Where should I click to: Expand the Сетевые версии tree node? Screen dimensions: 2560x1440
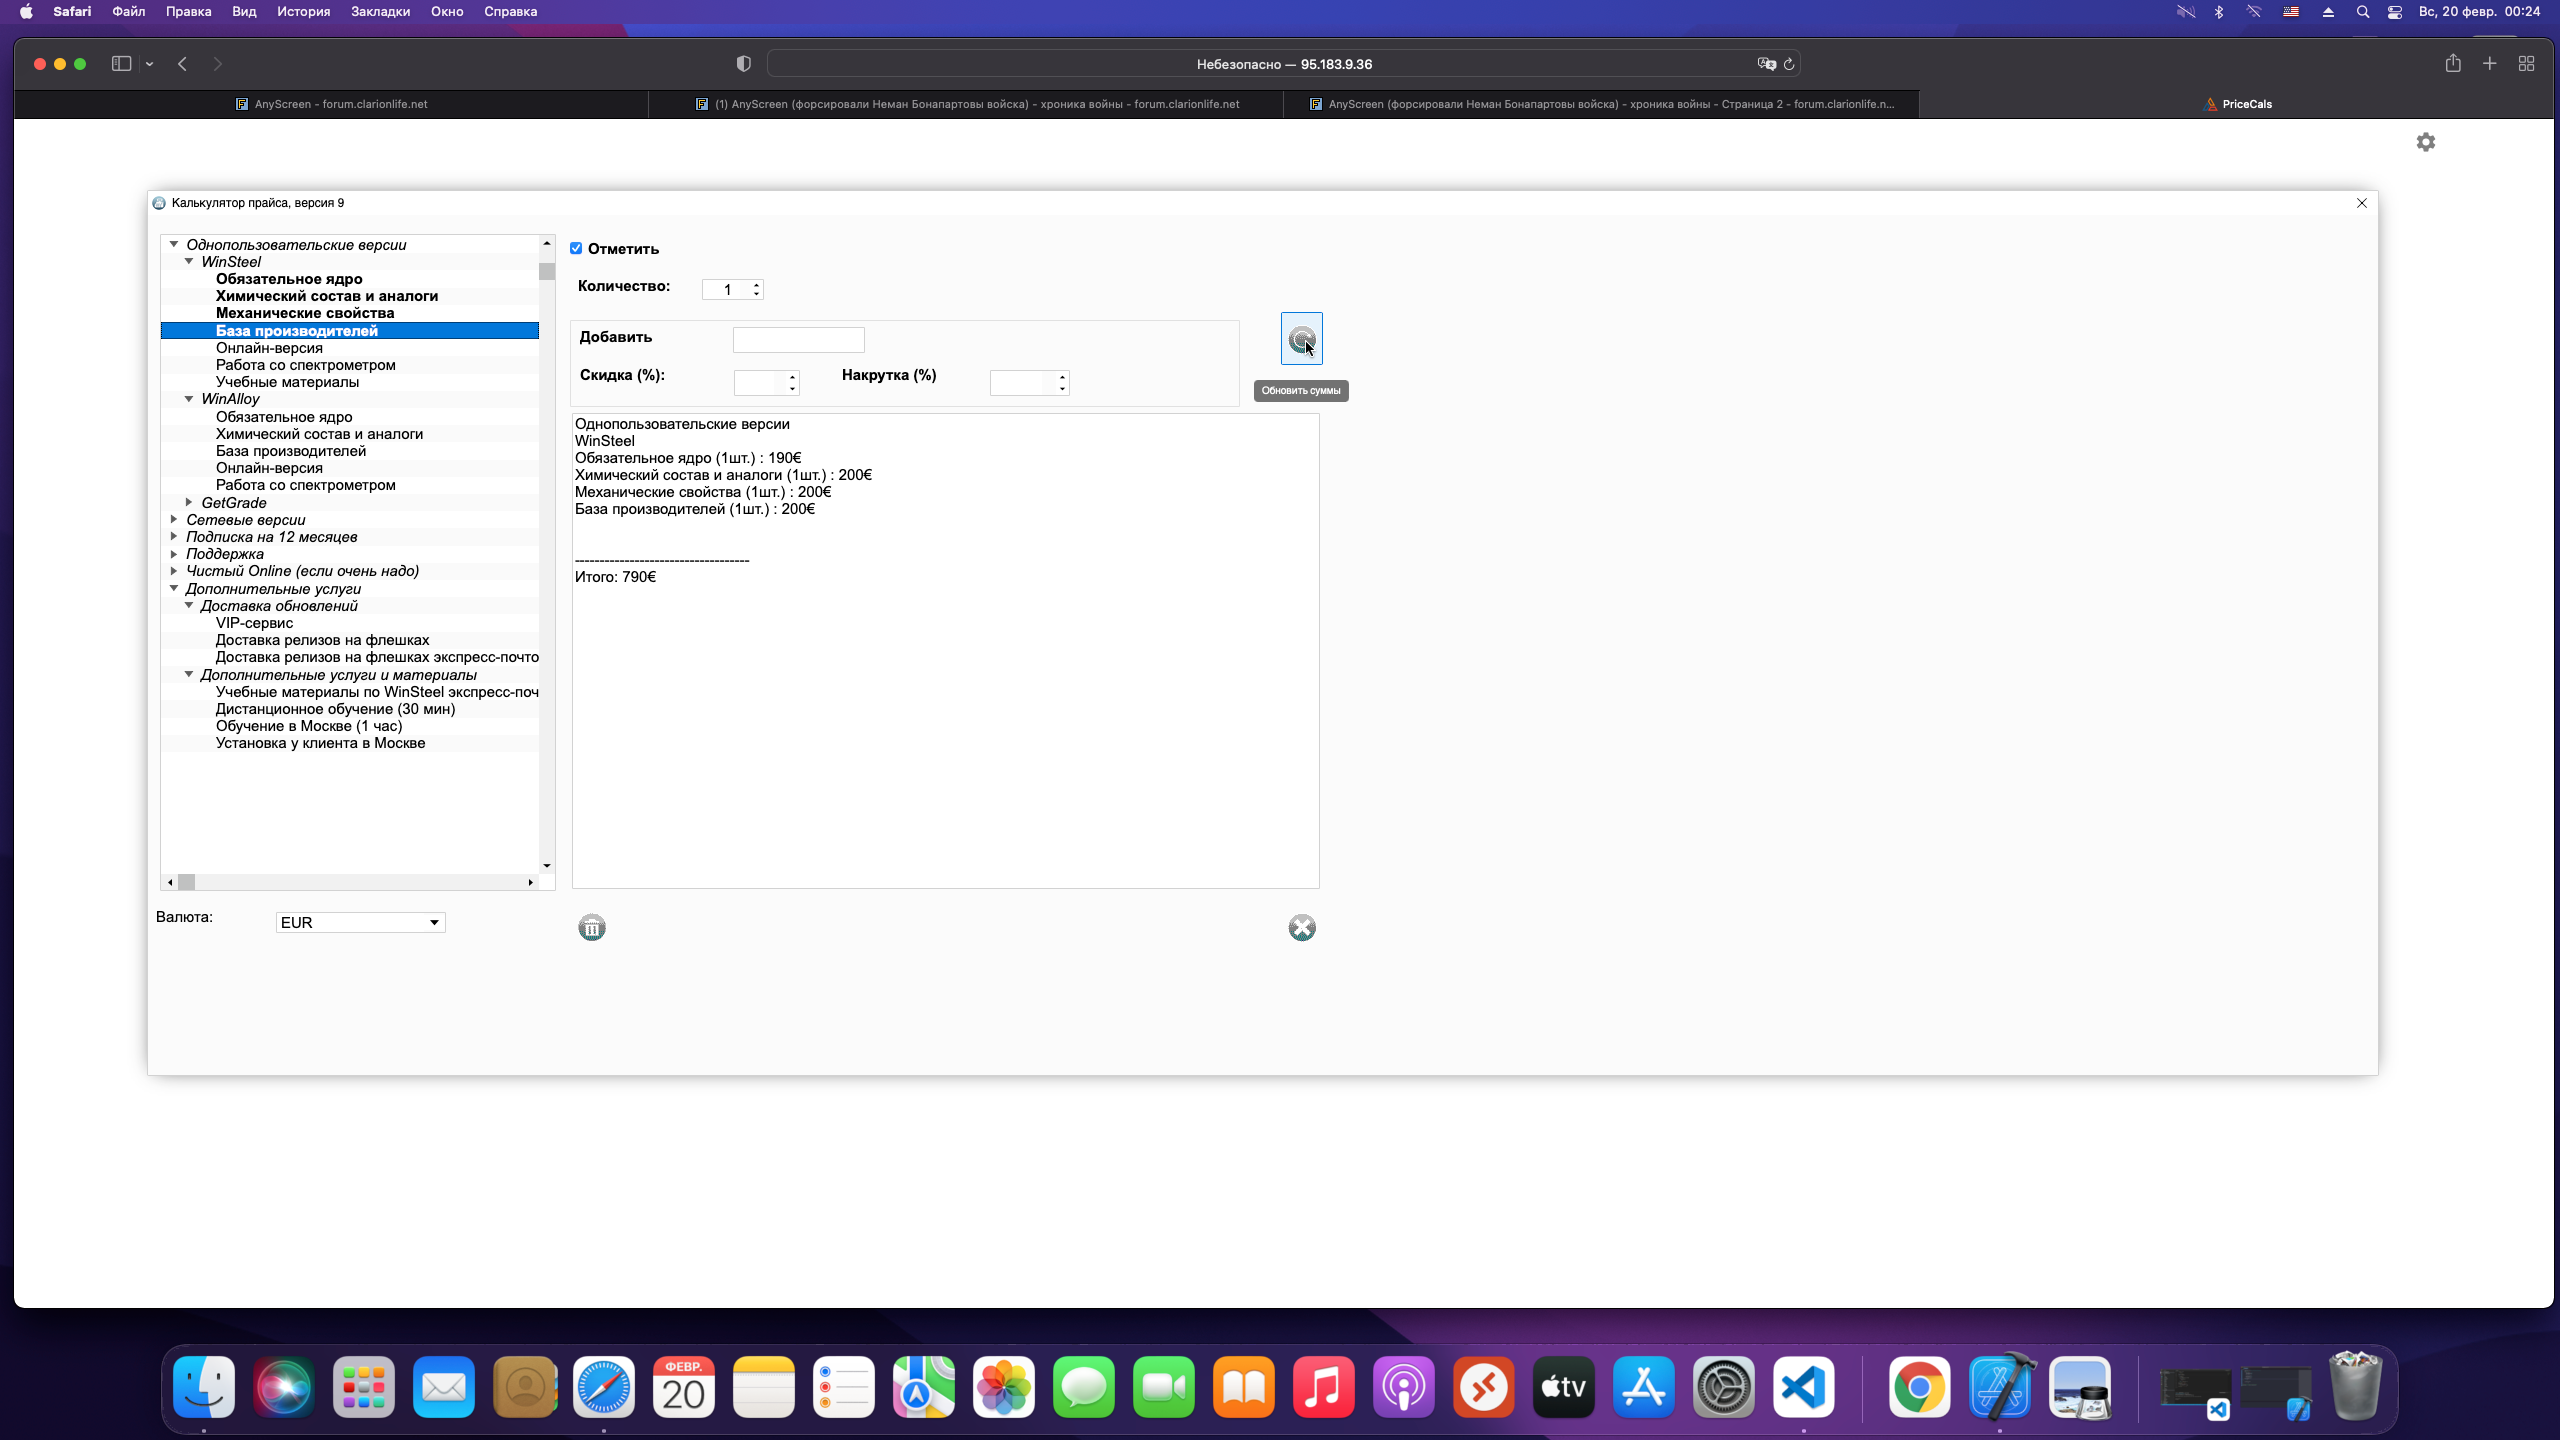(x=174, y=520)
